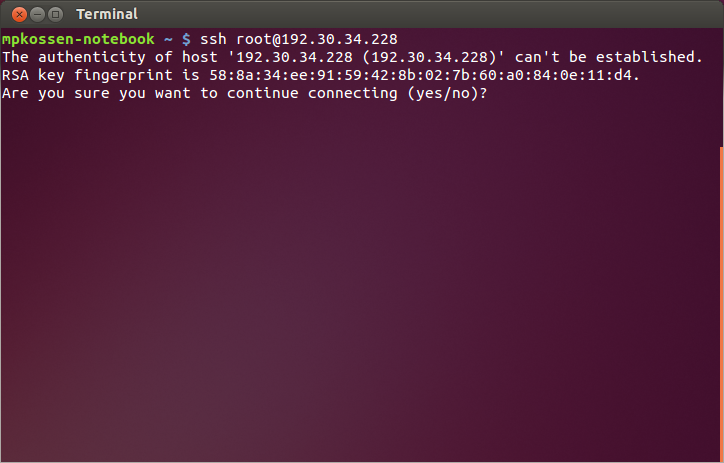Click "Are you sure" line start

[x=56, y=93]
